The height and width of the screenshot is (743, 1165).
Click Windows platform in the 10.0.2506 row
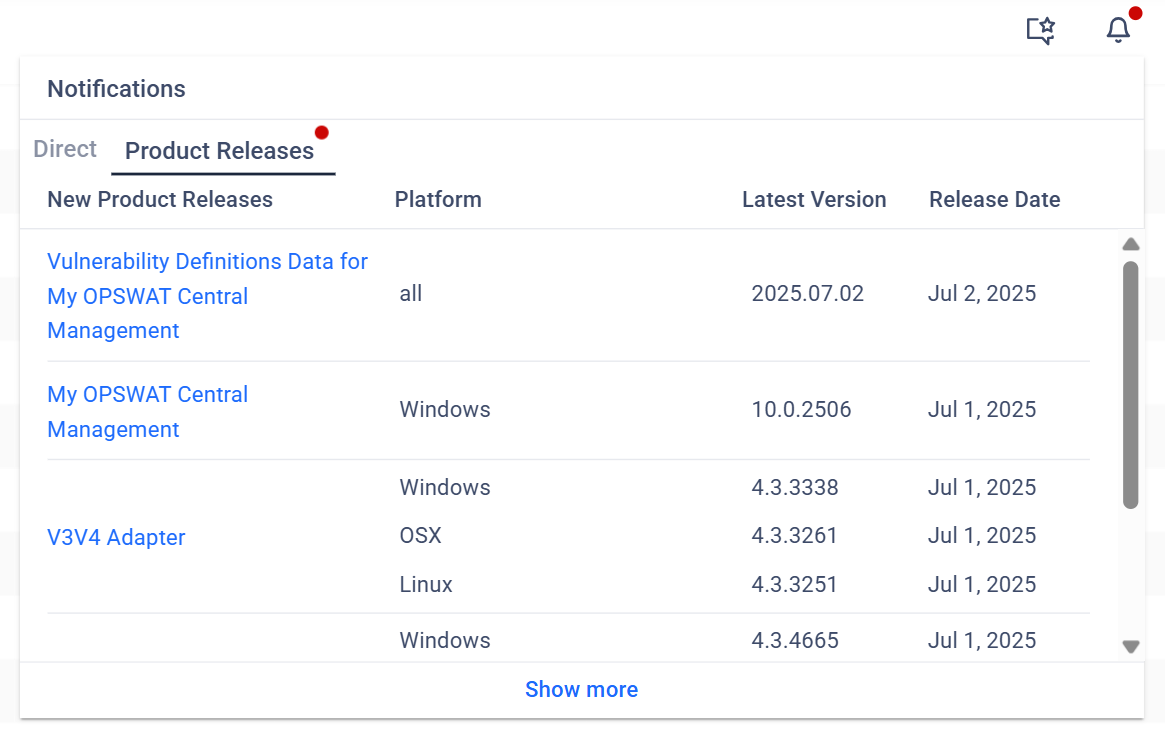click(x=445, y=409)
